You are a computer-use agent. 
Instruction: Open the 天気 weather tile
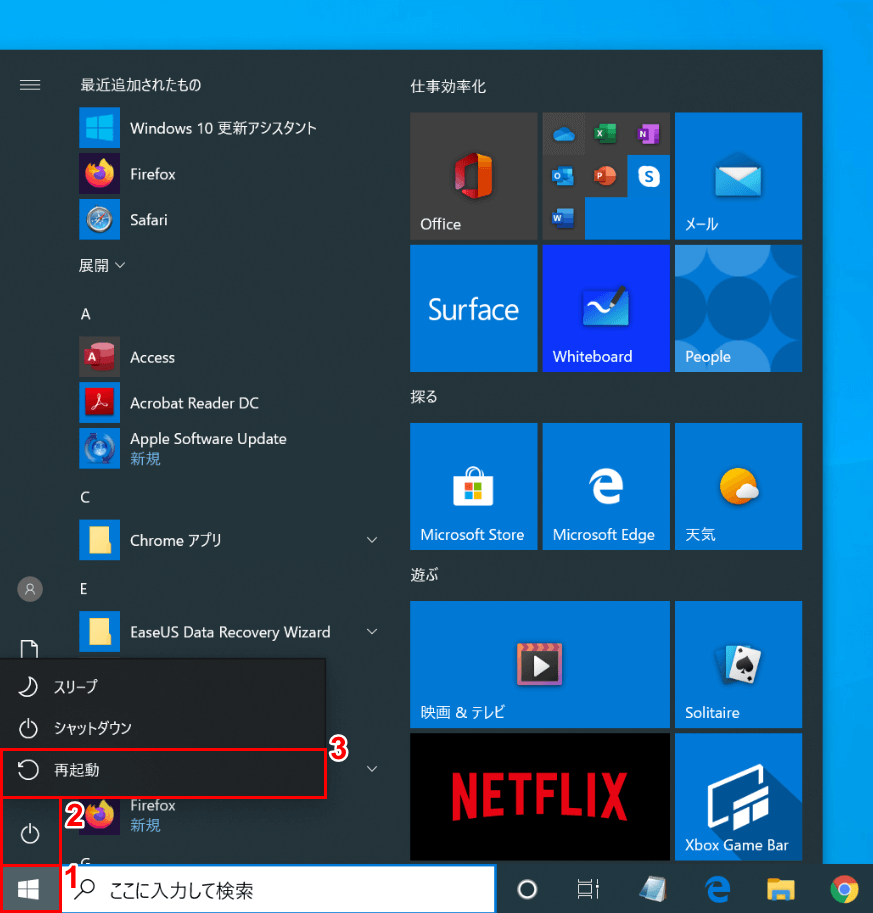coord(738,486)
